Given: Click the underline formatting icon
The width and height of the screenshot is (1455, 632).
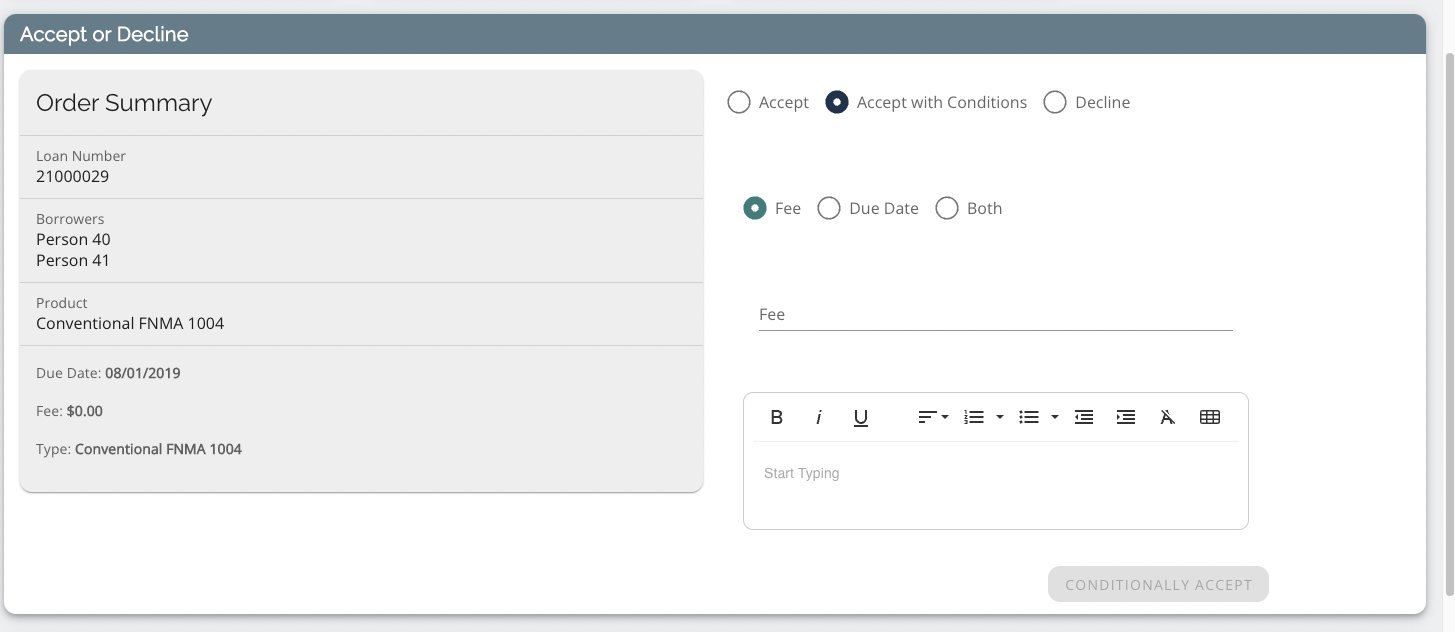Looking at the screenshot, I should [x=860, y=418].
